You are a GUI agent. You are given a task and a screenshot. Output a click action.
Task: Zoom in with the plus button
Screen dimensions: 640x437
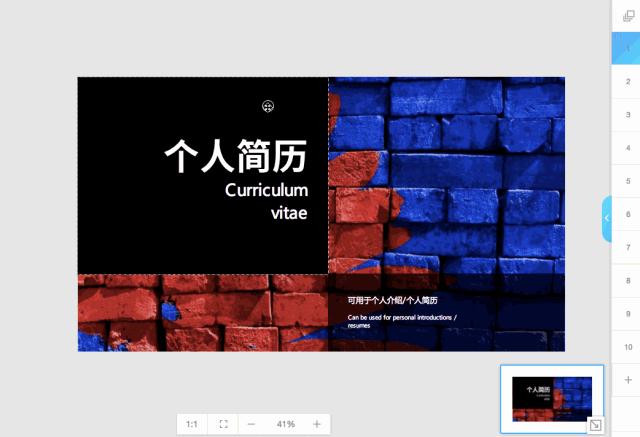[x=317, y=424]
